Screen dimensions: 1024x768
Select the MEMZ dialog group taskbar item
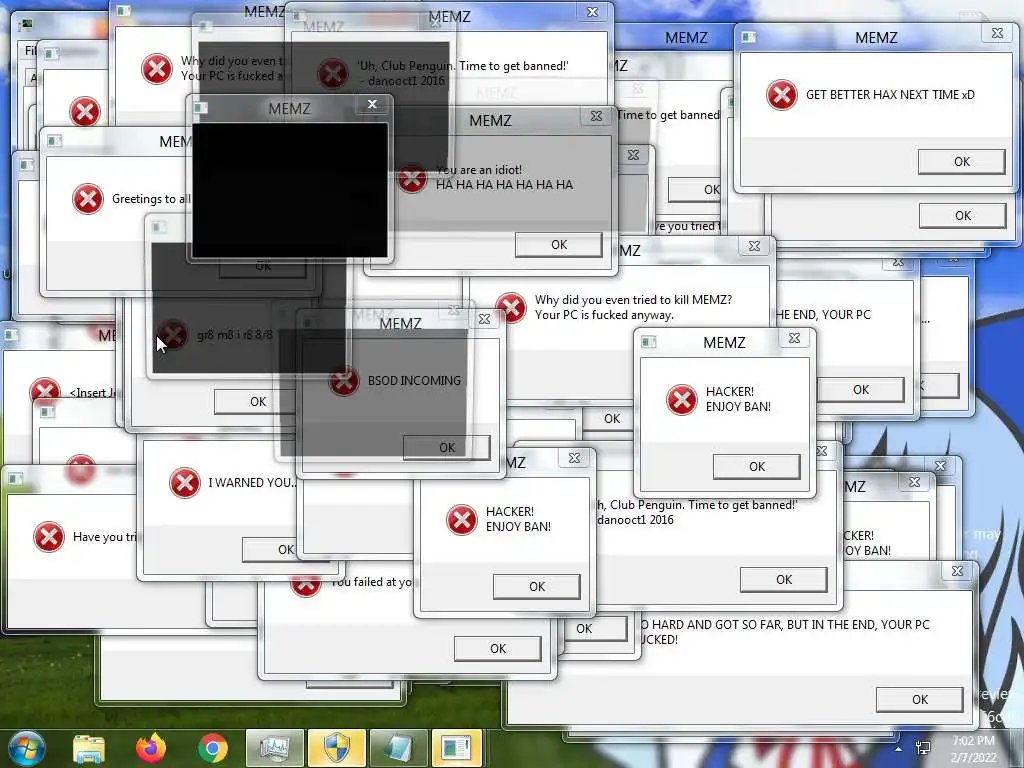coord(456,748)
